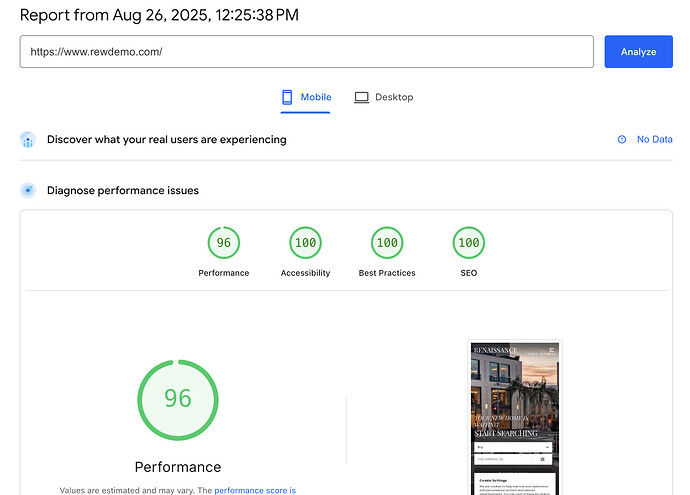
Task: Follow the 'performance score is' link
Action: (255, 490)
